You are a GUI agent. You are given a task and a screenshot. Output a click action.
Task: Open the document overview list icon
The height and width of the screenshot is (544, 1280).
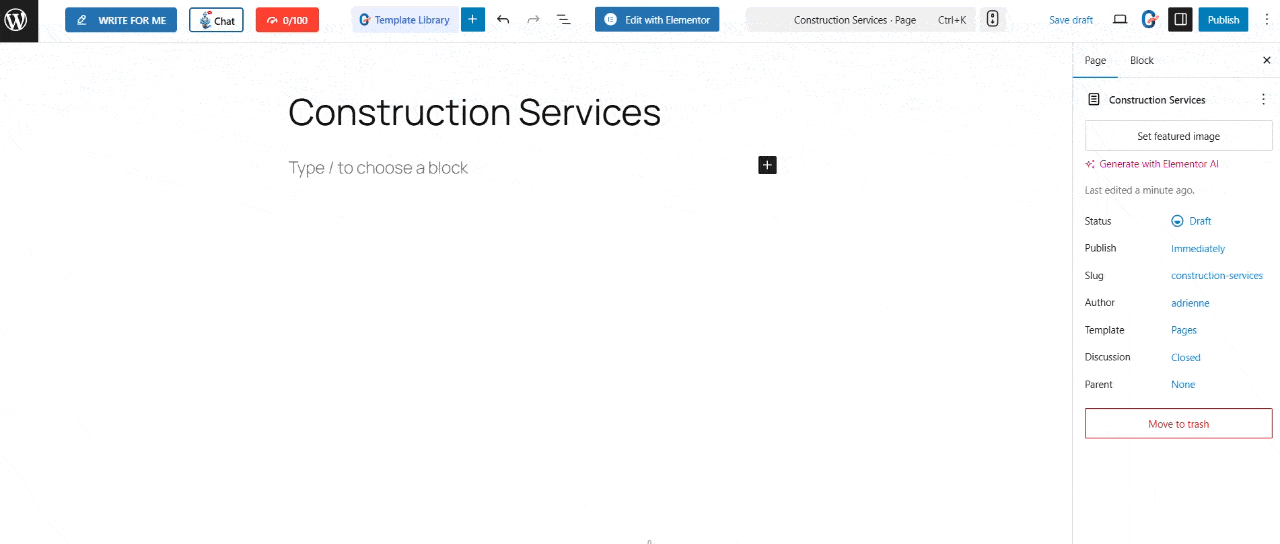pos(563,20)
